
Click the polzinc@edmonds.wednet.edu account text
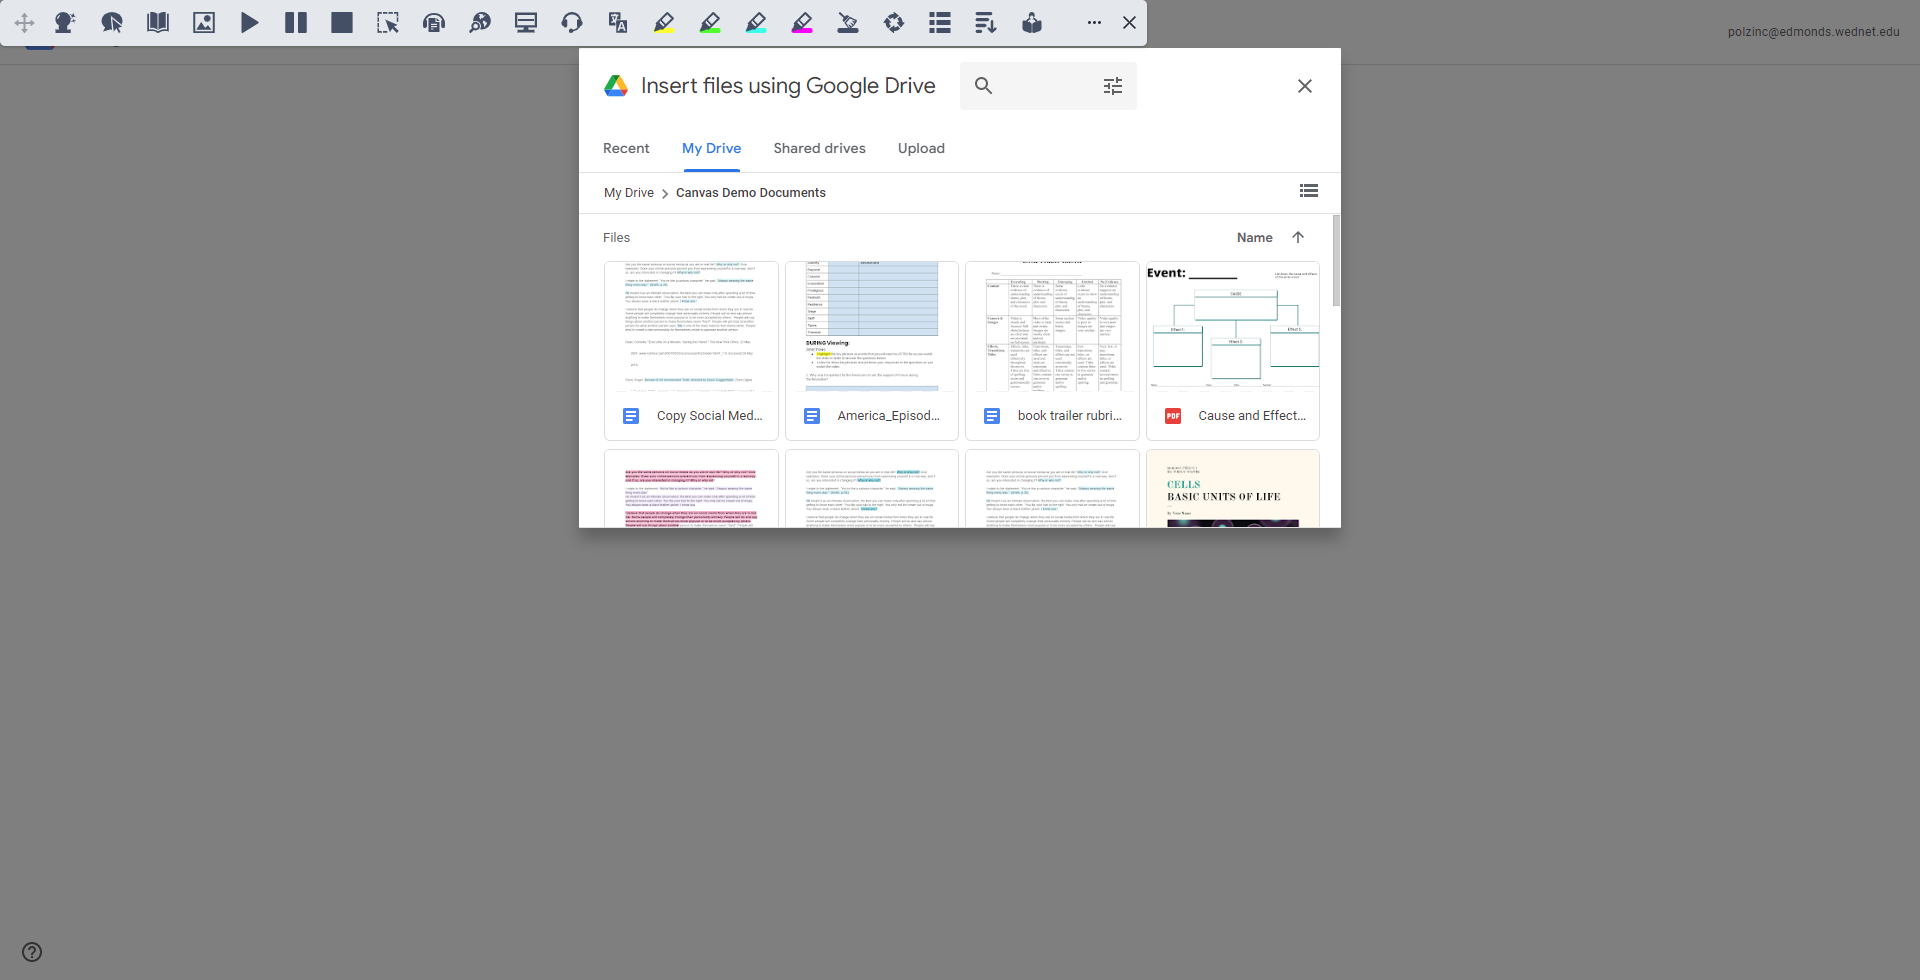point(1813,32)
